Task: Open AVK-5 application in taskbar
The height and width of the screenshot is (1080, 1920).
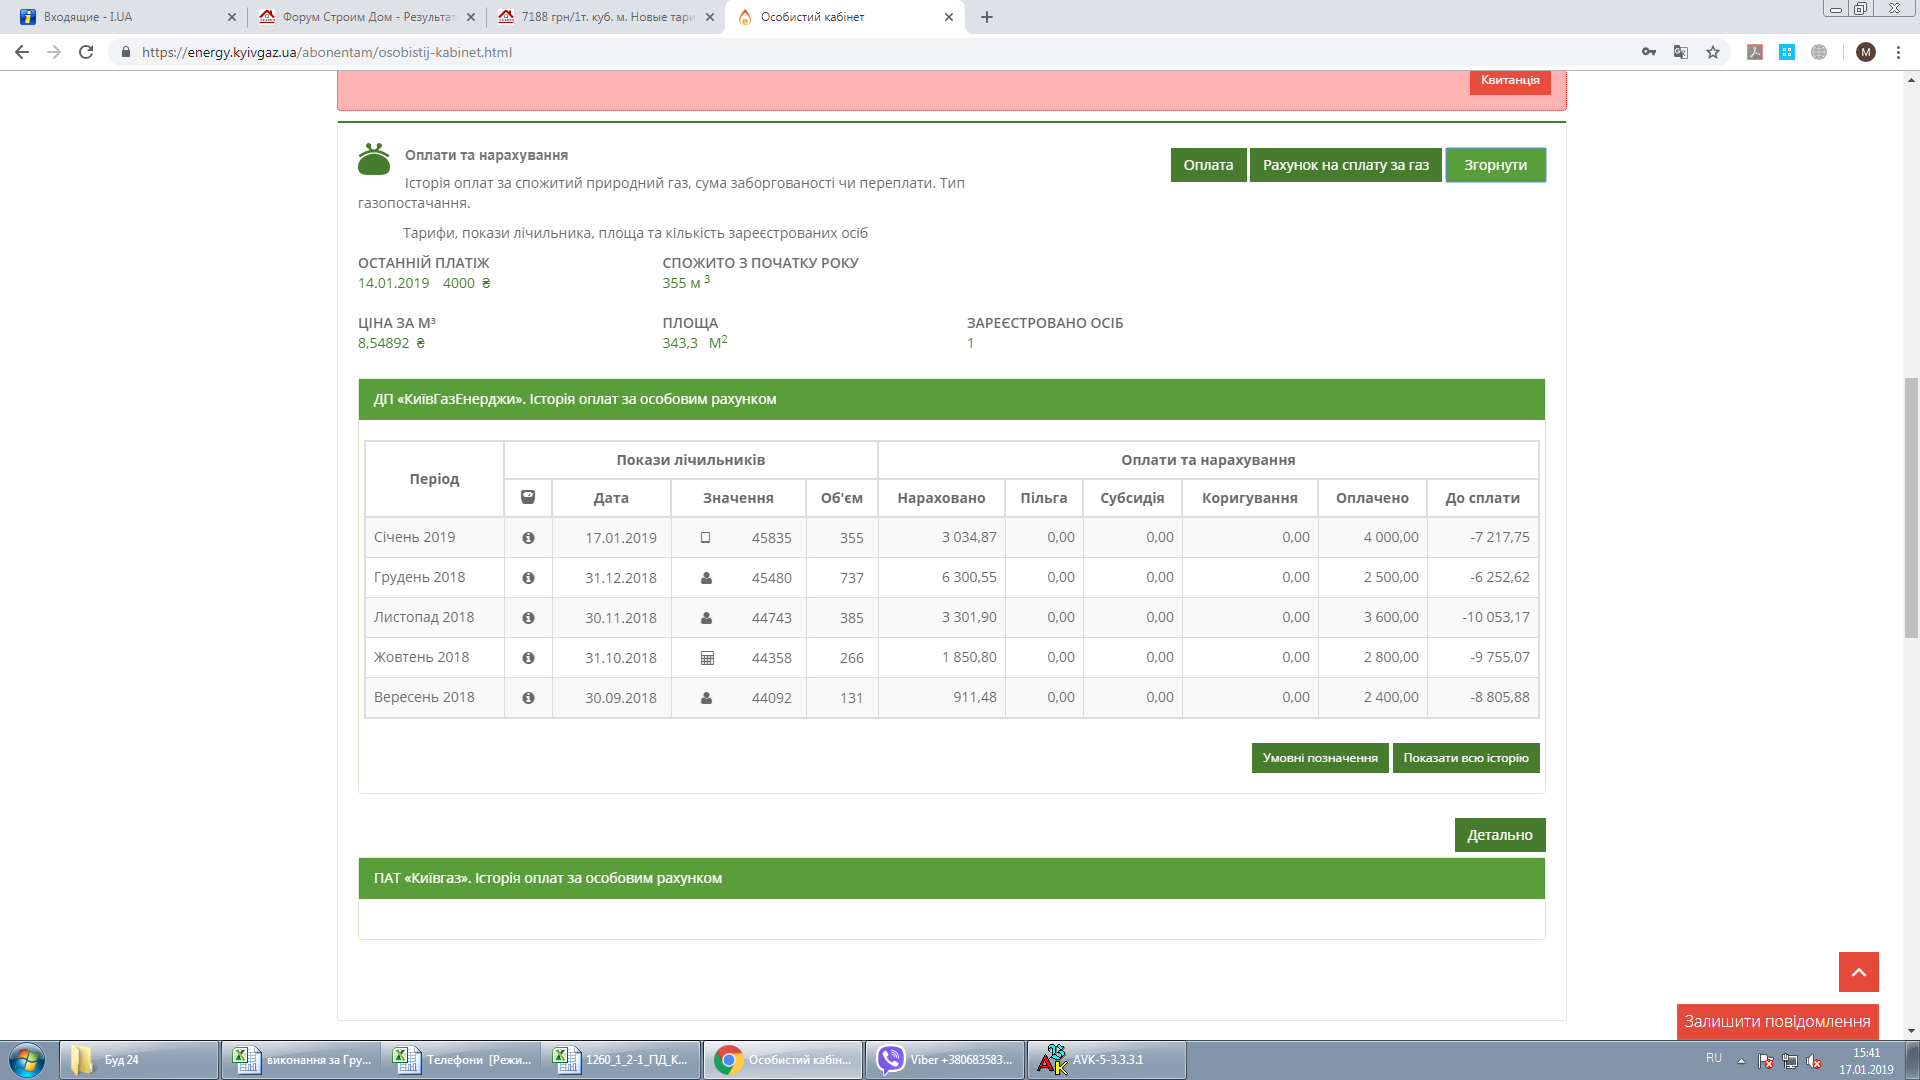Action: point(1107,1060)
